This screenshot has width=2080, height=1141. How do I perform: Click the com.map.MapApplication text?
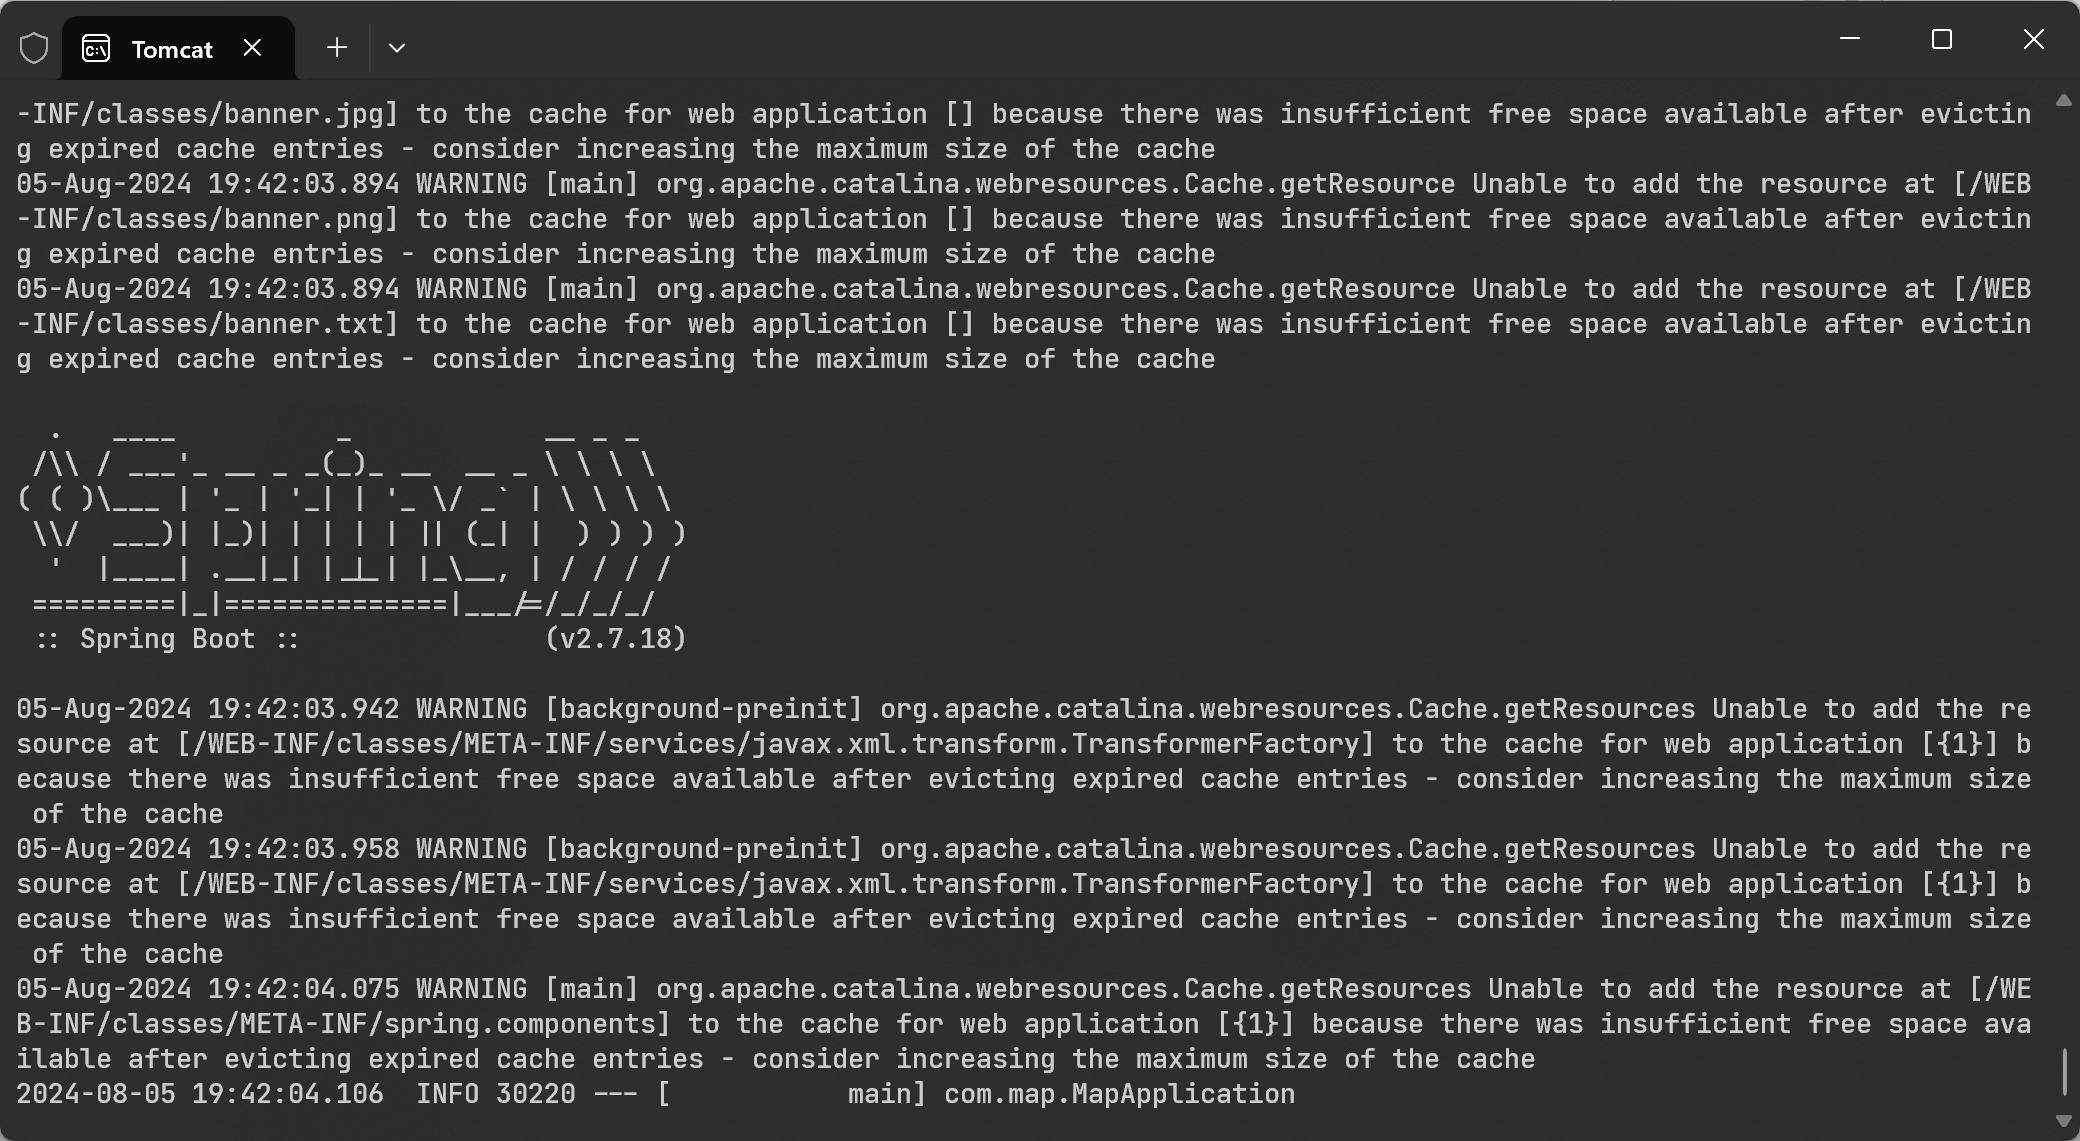click(x=1119, y=1094)
